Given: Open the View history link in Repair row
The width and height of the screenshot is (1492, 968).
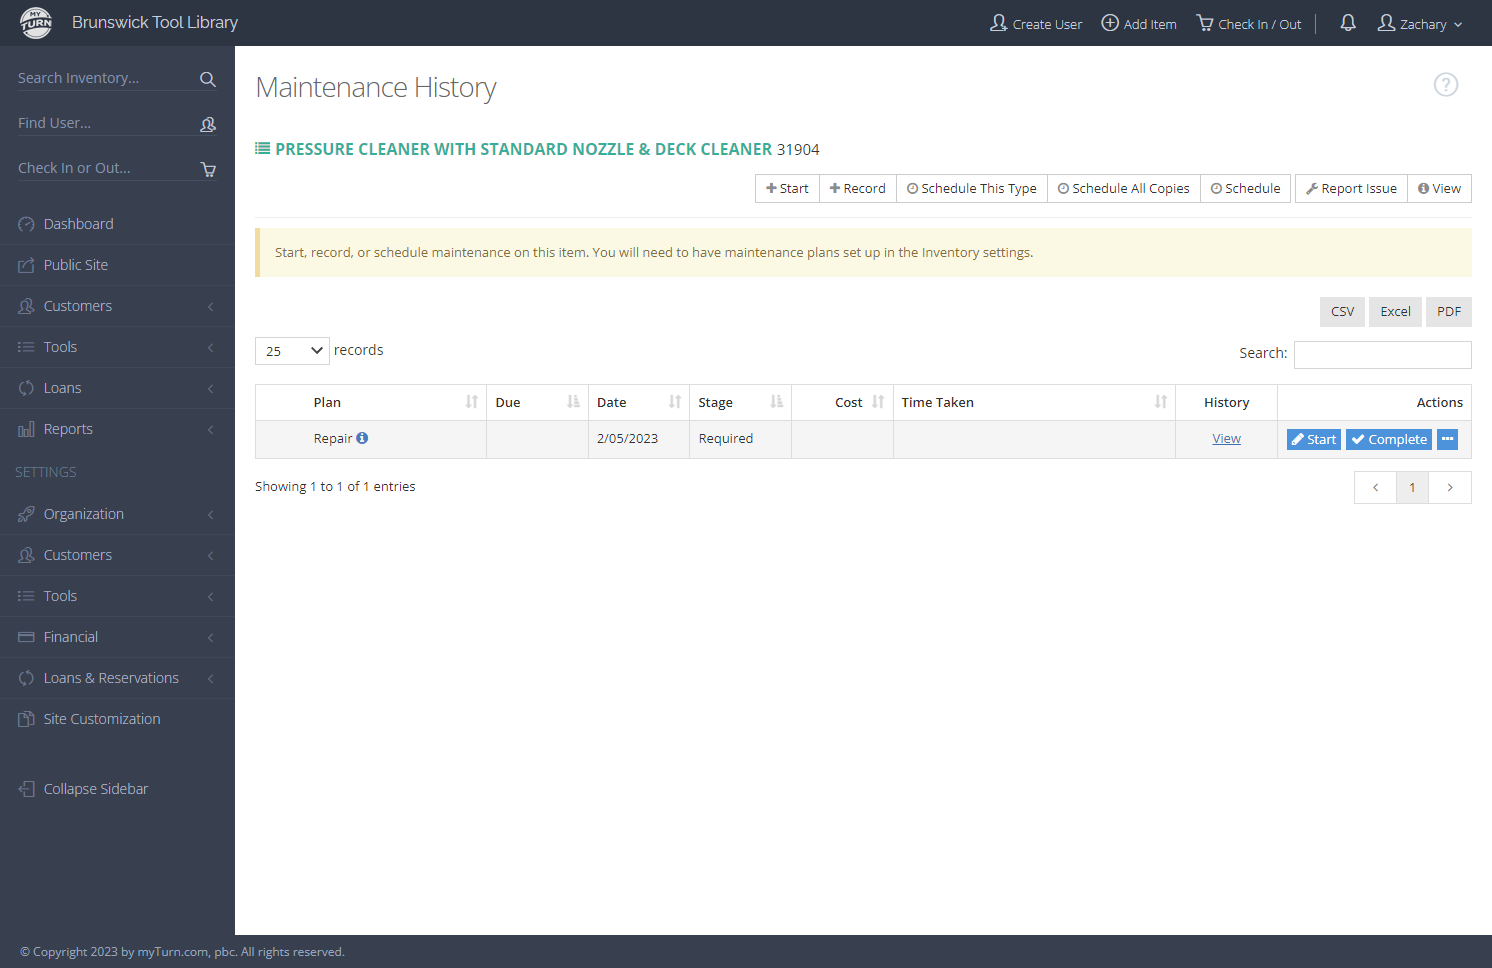Looking at the screenshot, I should 1226,439.
